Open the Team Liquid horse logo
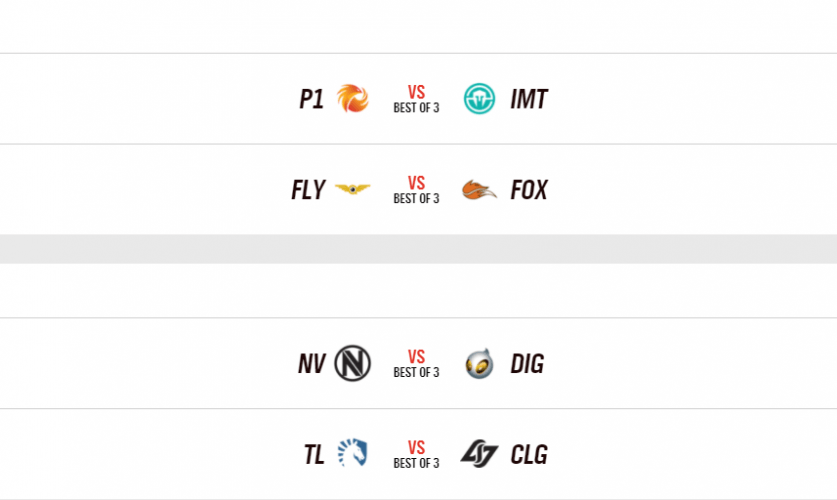Screen dimensions: 837x500 (352, 454)
